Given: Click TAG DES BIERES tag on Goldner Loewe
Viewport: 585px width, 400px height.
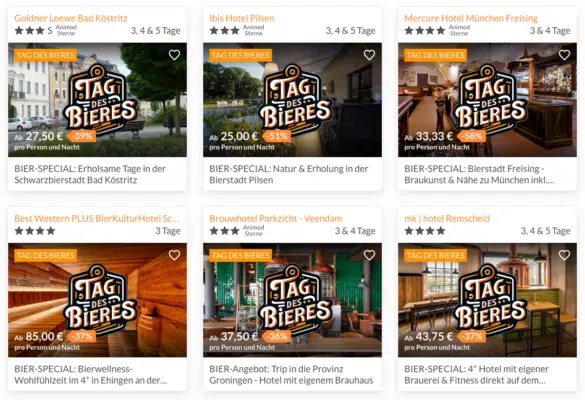Looking at the screenshot, I should [x=46, y=55].
